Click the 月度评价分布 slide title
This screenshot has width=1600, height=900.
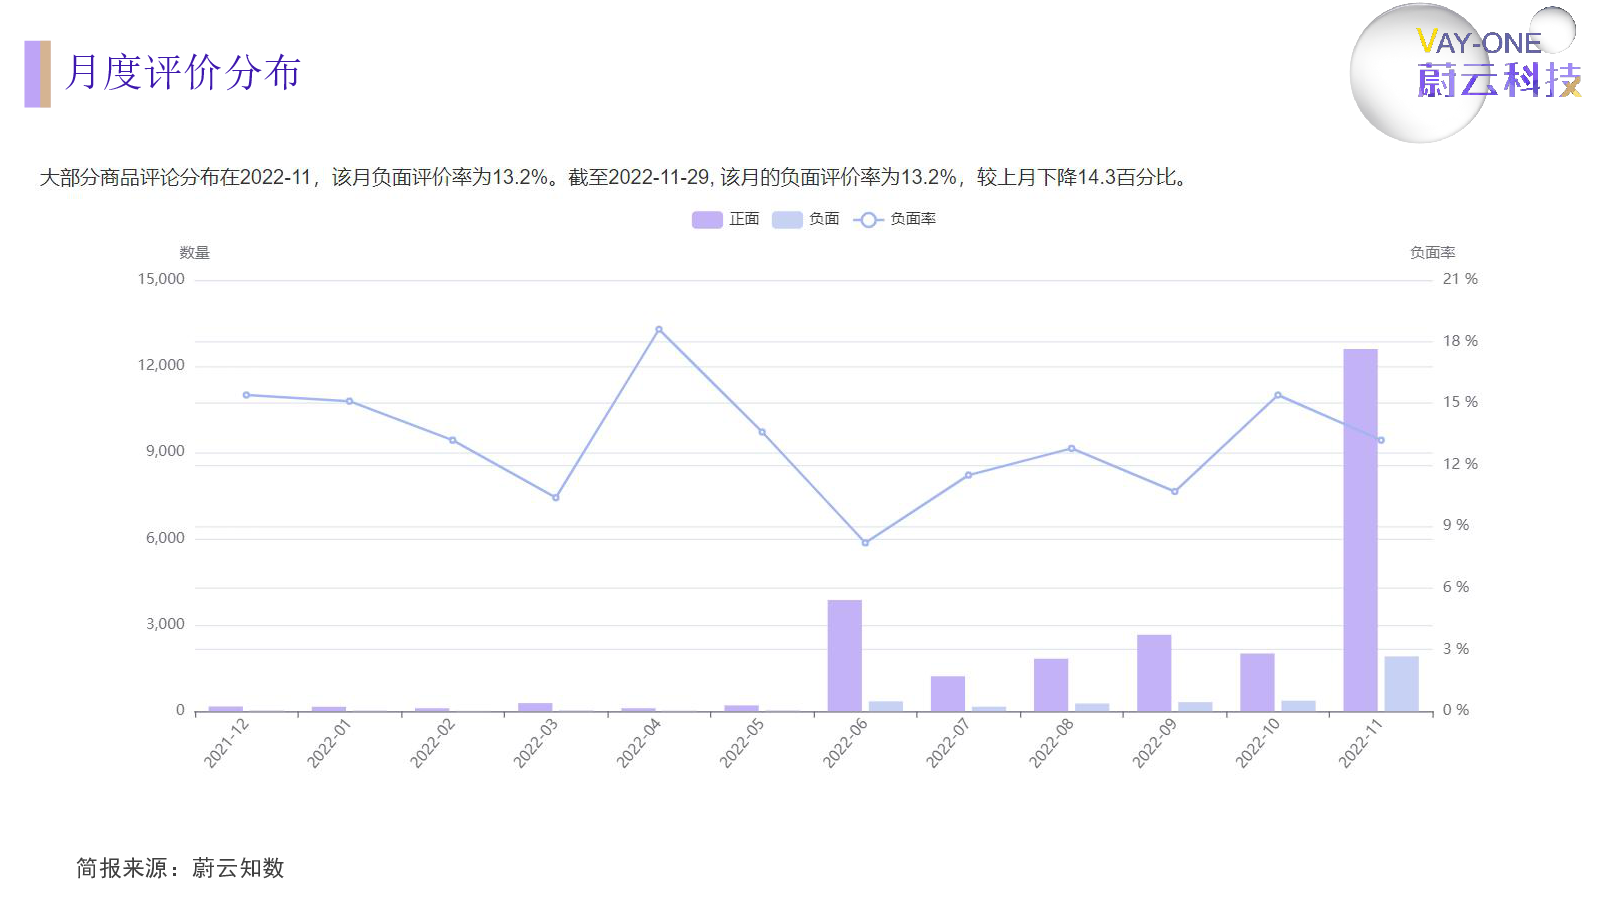click(x=183, y=73)
